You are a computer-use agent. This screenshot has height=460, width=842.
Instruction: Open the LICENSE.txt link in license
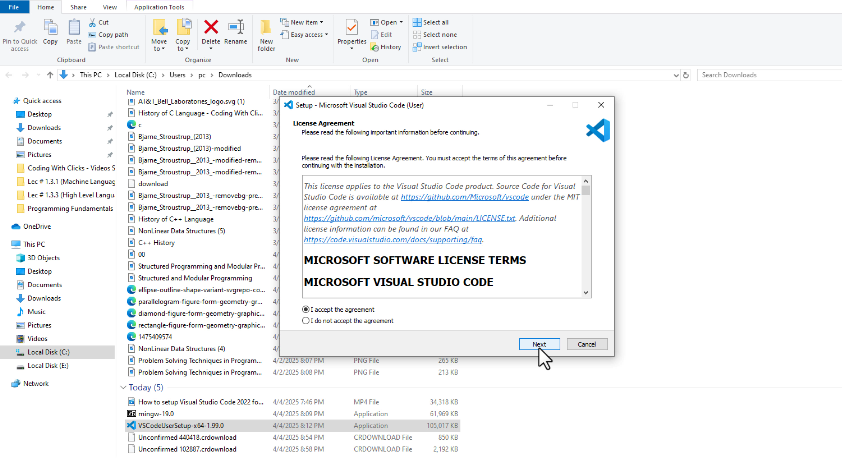409,218
